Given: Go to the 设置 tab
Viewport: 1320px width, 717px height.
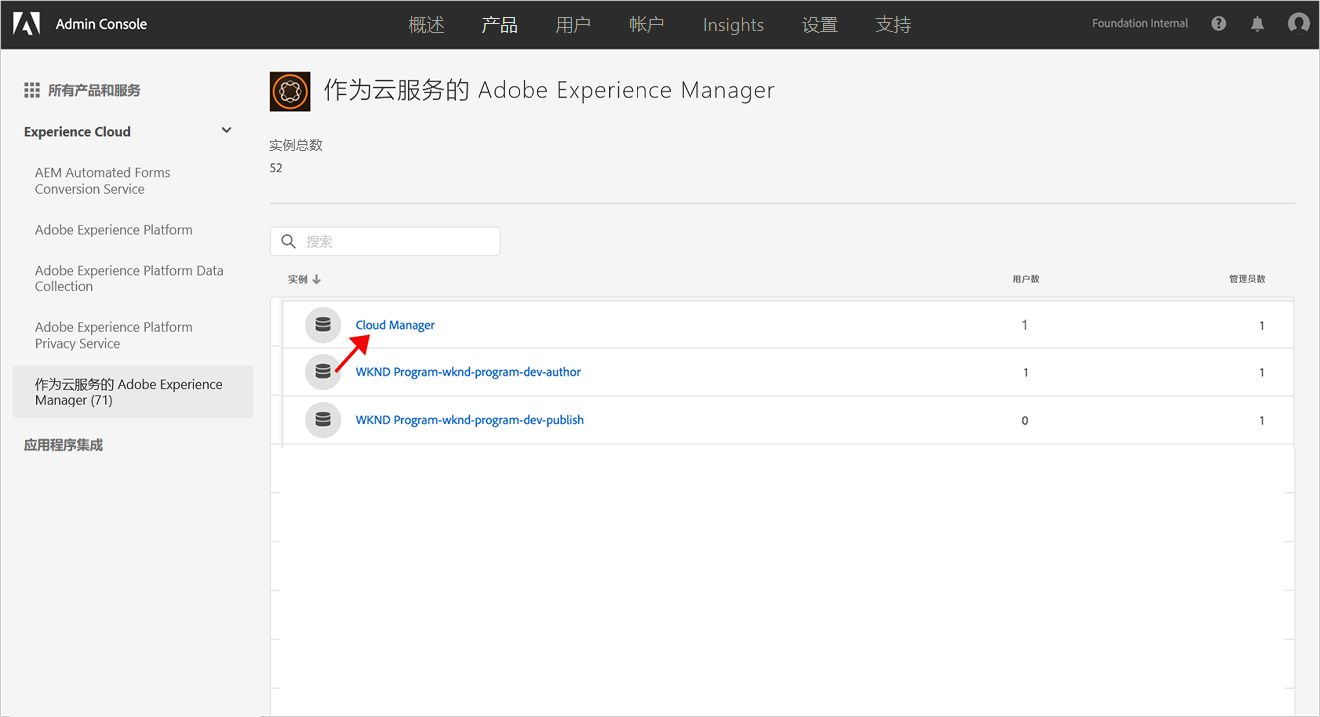Looking at the screenshot, I should coord(819,25).
